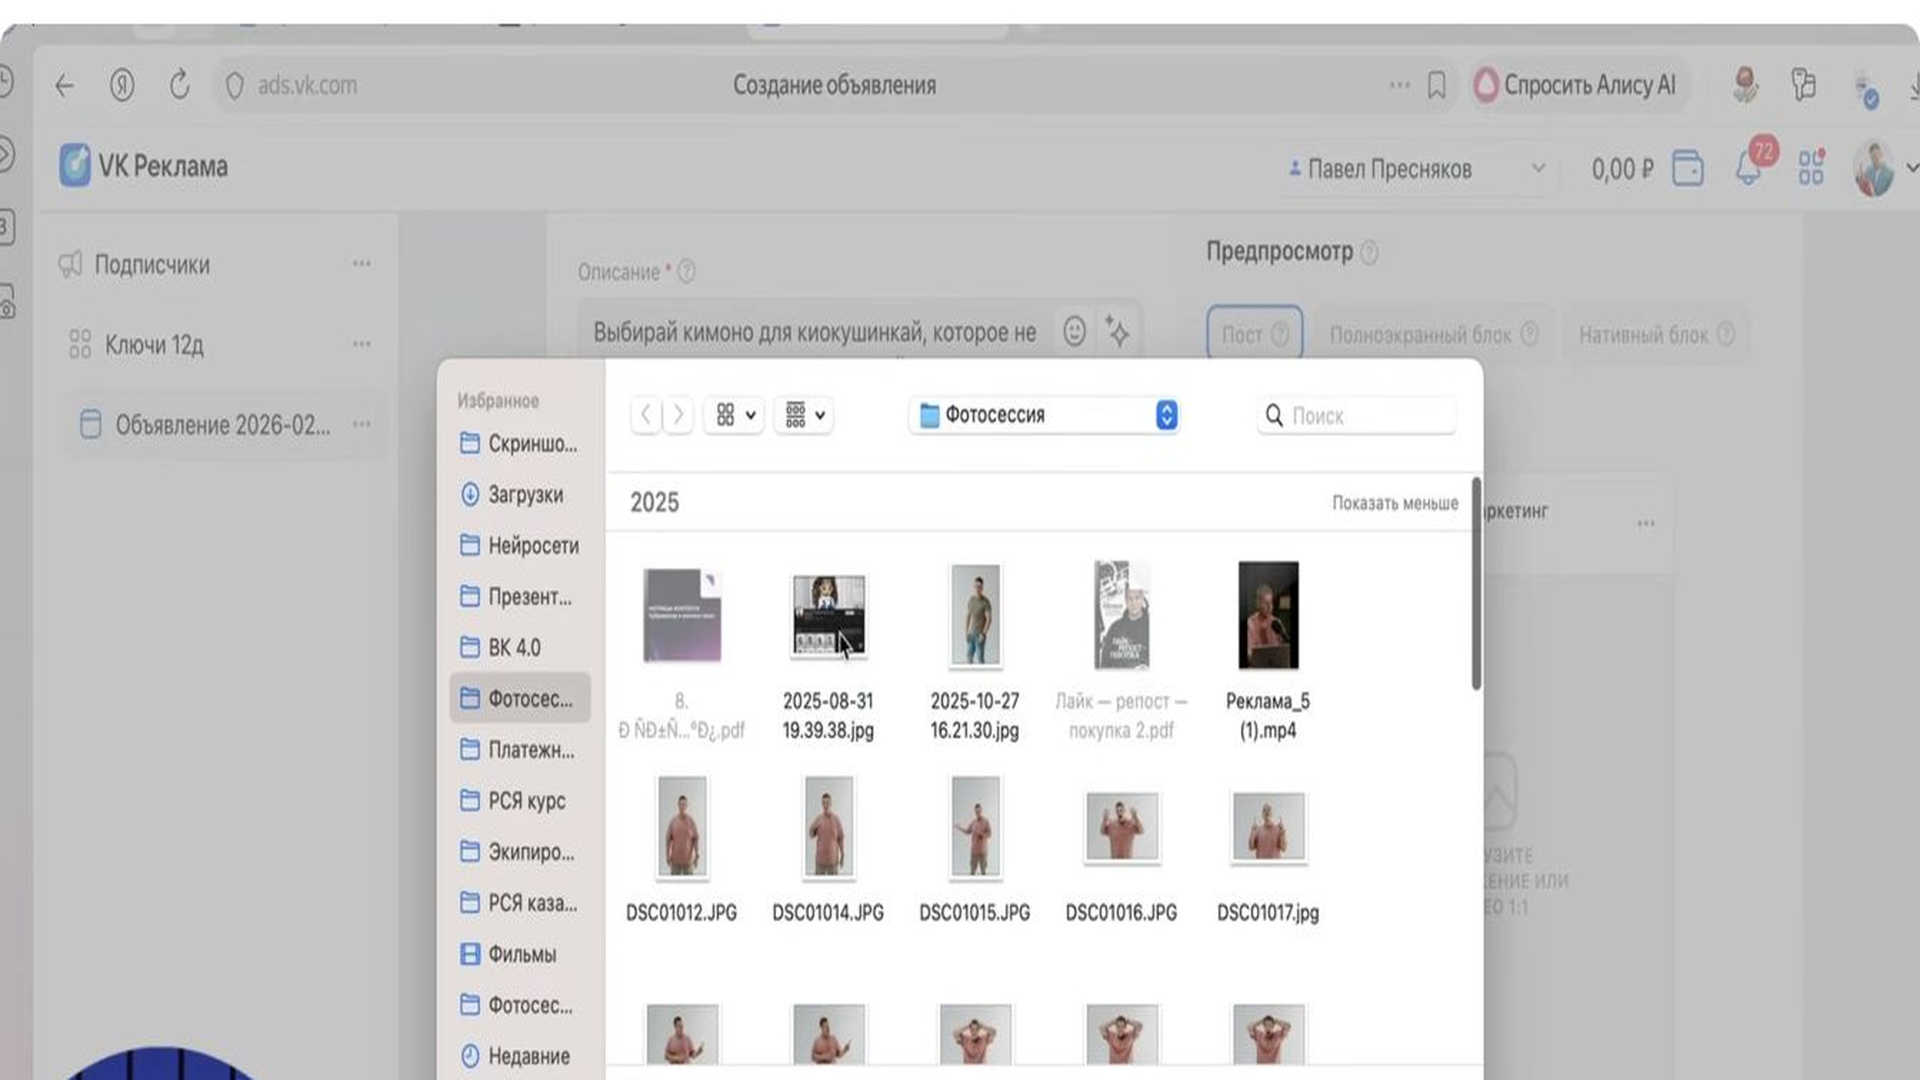Screen dimensions: 1920x1080
Task: Open the icon view mode dropdown
Action: pos(735,414)
